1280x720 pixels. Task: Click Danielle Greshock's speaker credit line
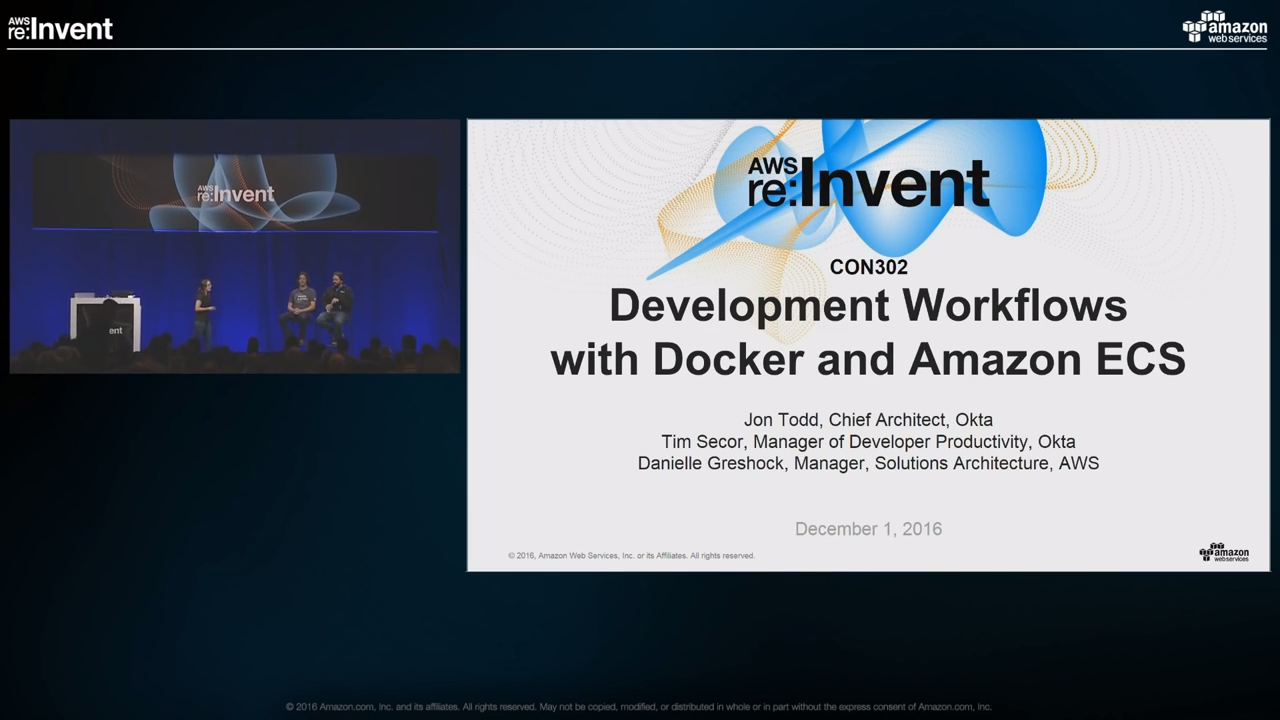pyautogui.click(x=868, y=463)
